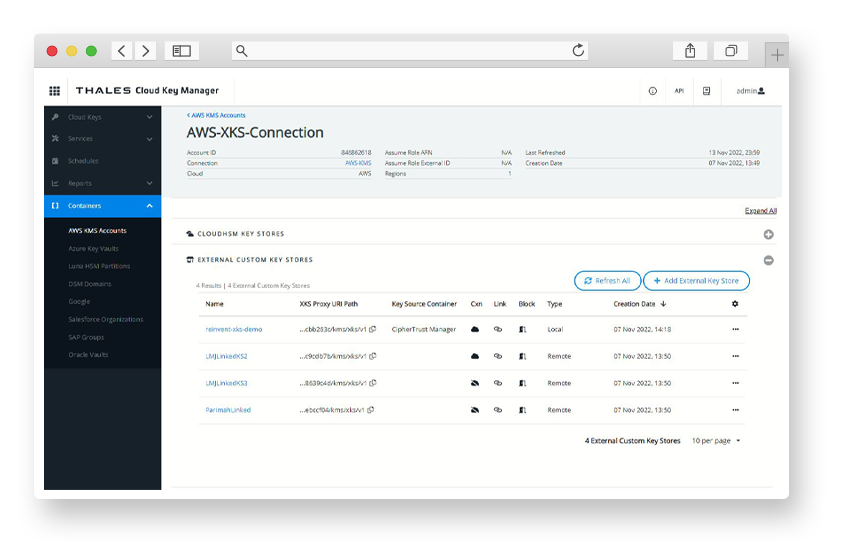Copy URI path for reinvent-xks-demo
850x550 pixels.
pos(372,329)
